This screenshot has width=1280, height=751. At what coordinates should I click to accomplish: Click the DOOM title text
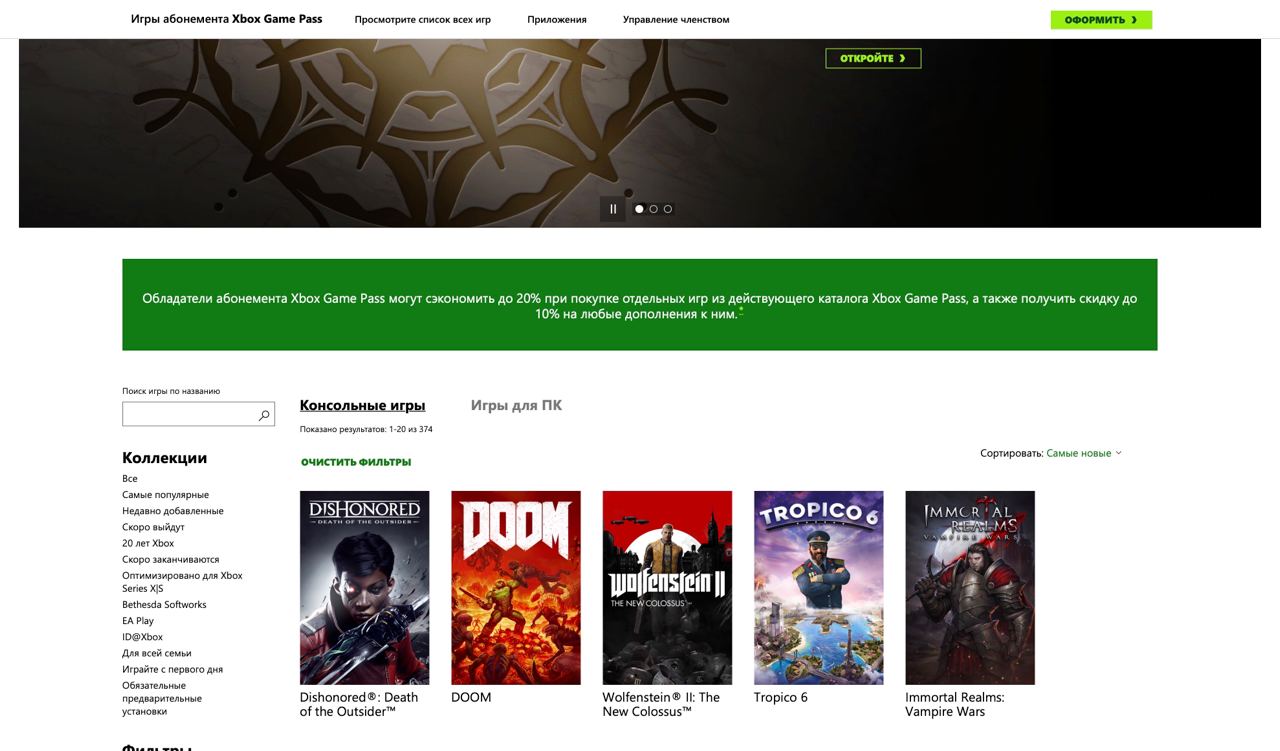point(471,697)
